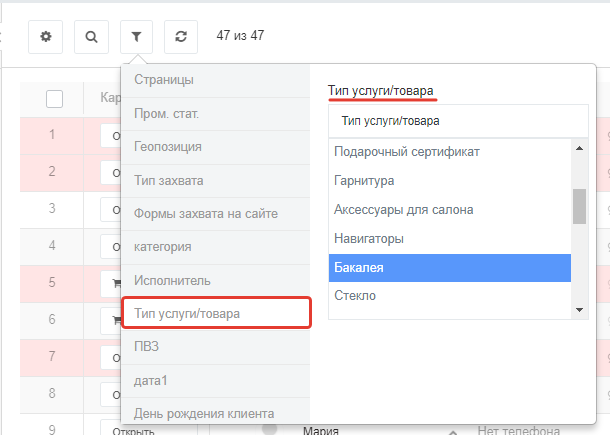Open the Геопозиция filter category
Image resolution: width=610 pixels, height=435 pixels.
click(x=216, y=147)
